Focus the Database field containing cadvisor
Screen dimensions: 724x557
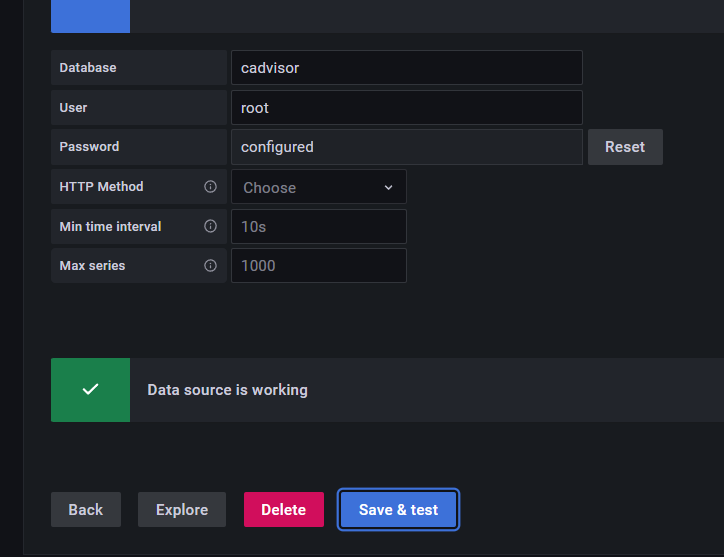pyautogui.click(x=407, y=68)
